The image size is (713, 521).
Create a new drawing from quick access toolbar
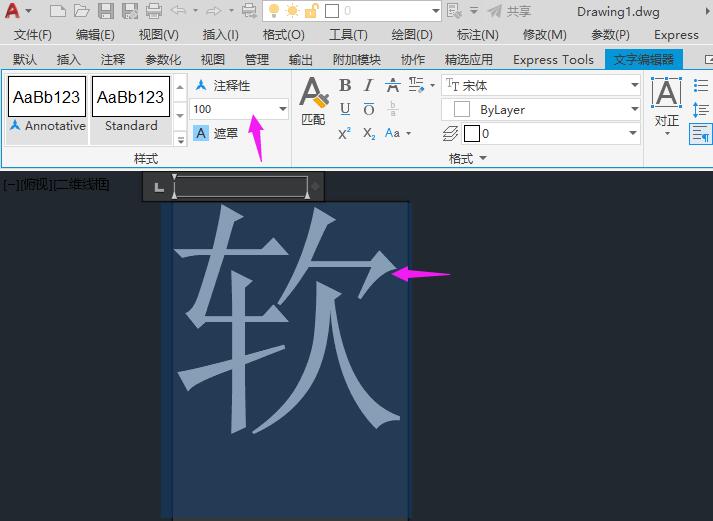coord(57,10)
